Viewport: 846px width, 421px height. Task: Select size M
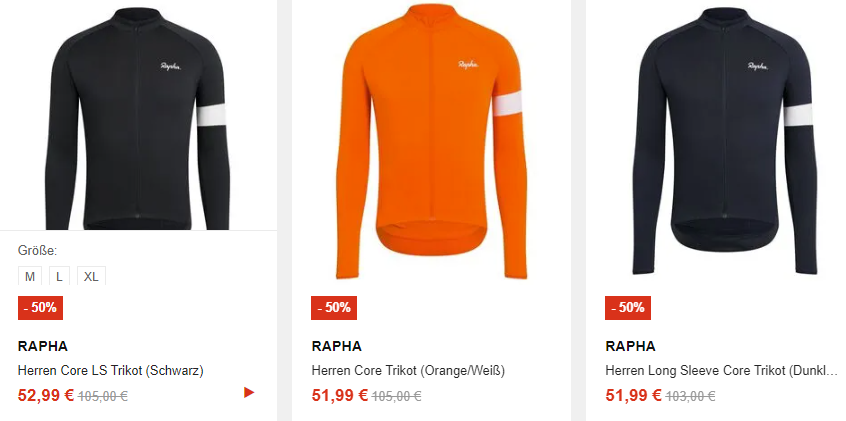pyautogui.click(x=30, y=276)
